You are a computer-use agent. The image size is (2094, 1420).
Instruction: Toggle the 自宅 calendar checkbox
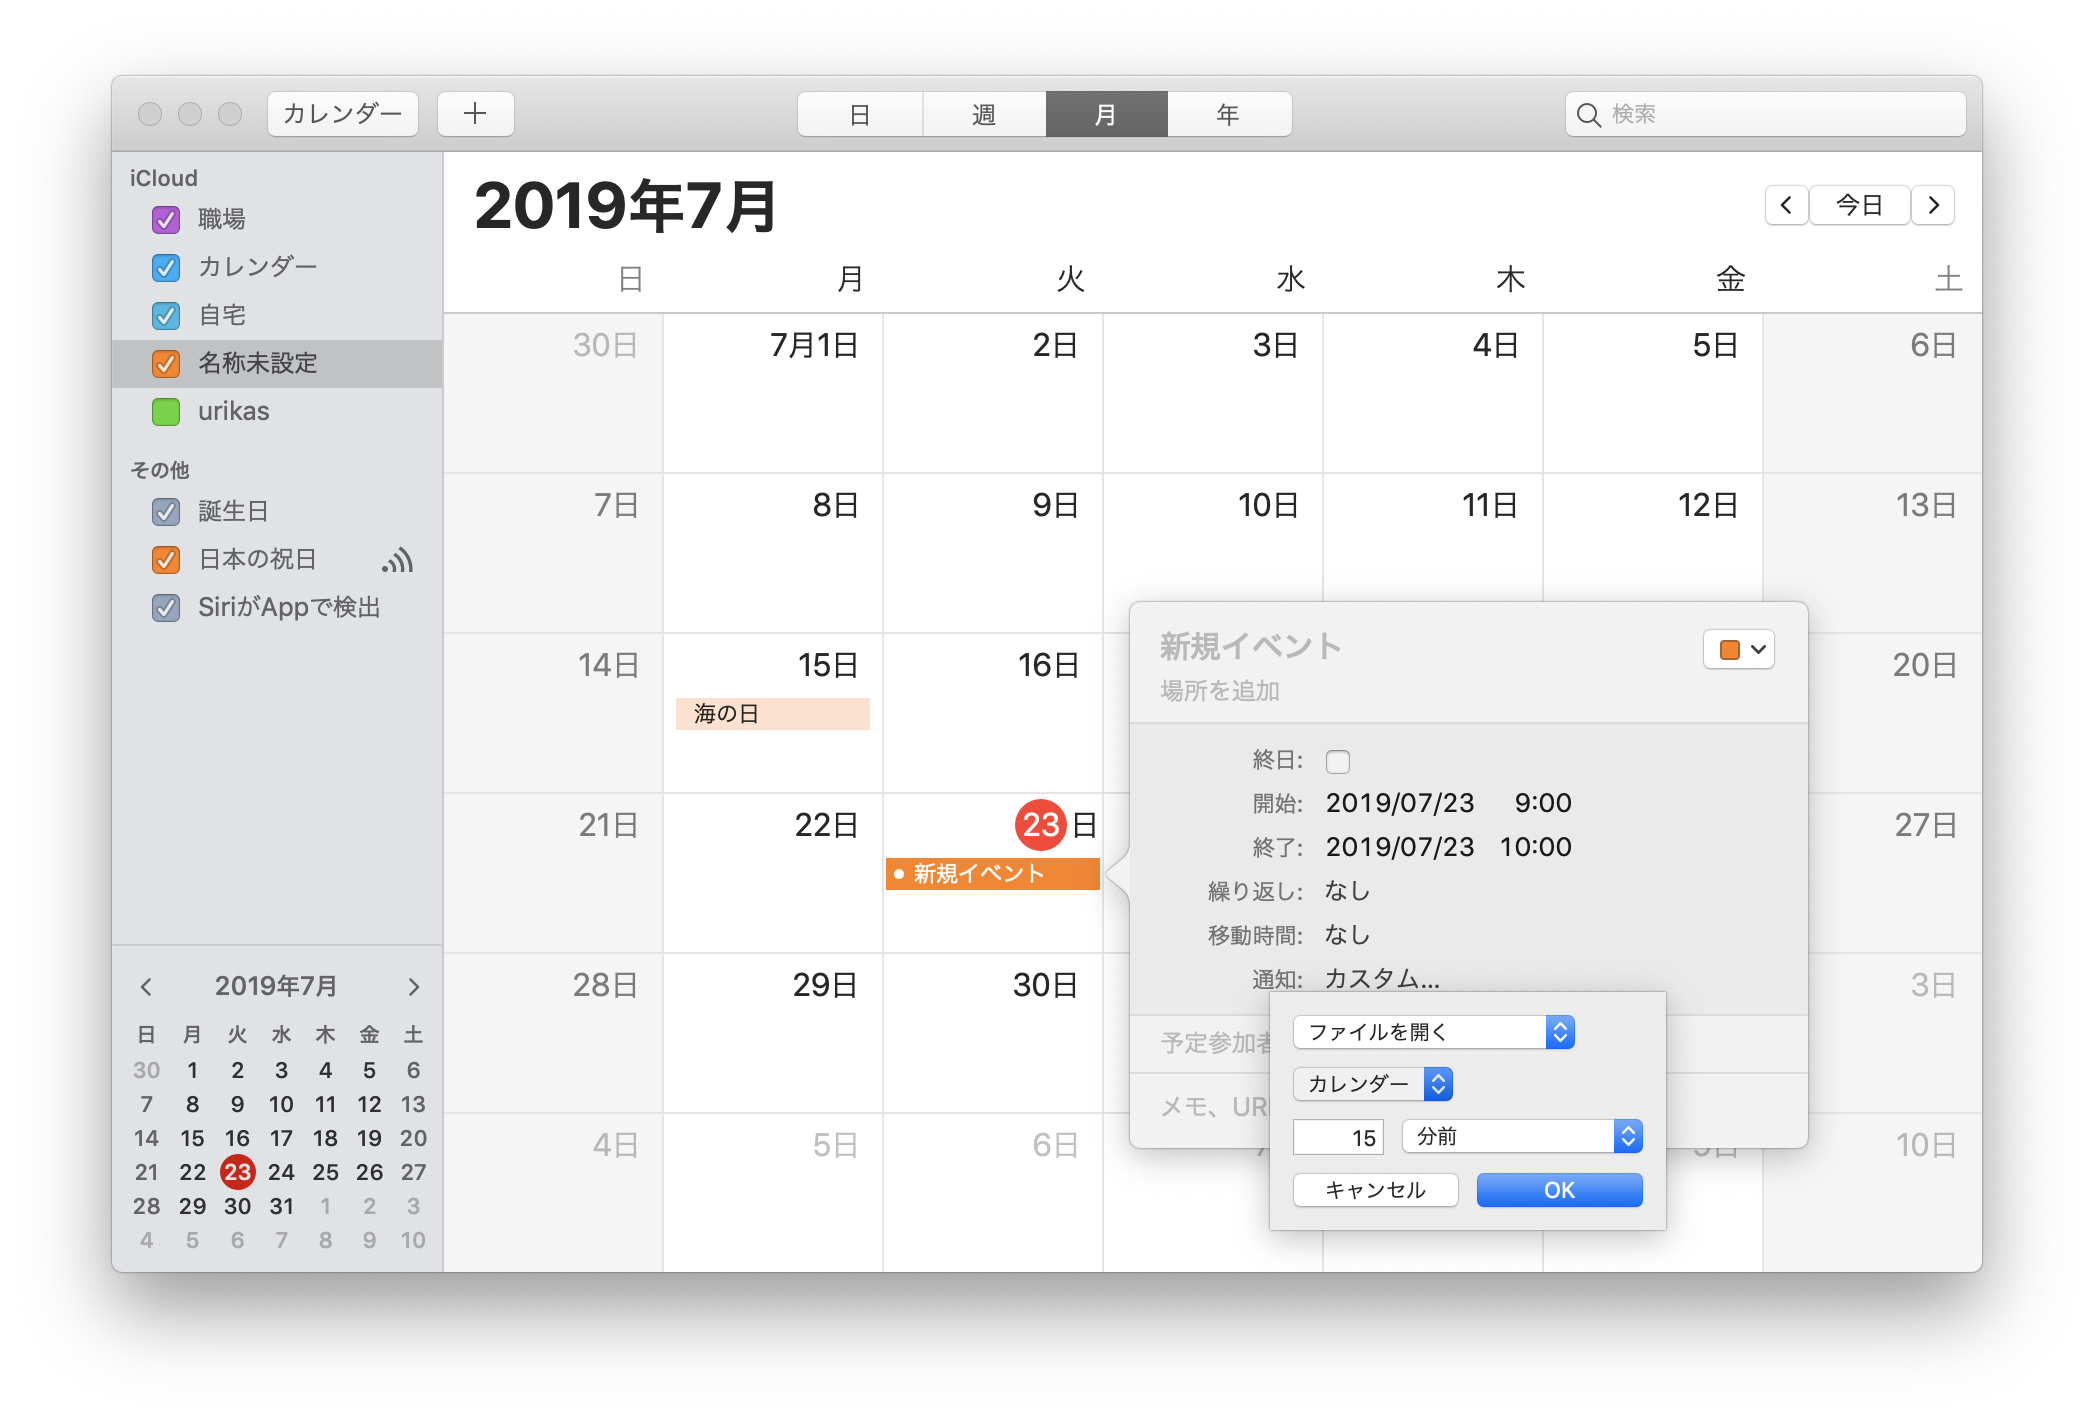pos(166,315)
